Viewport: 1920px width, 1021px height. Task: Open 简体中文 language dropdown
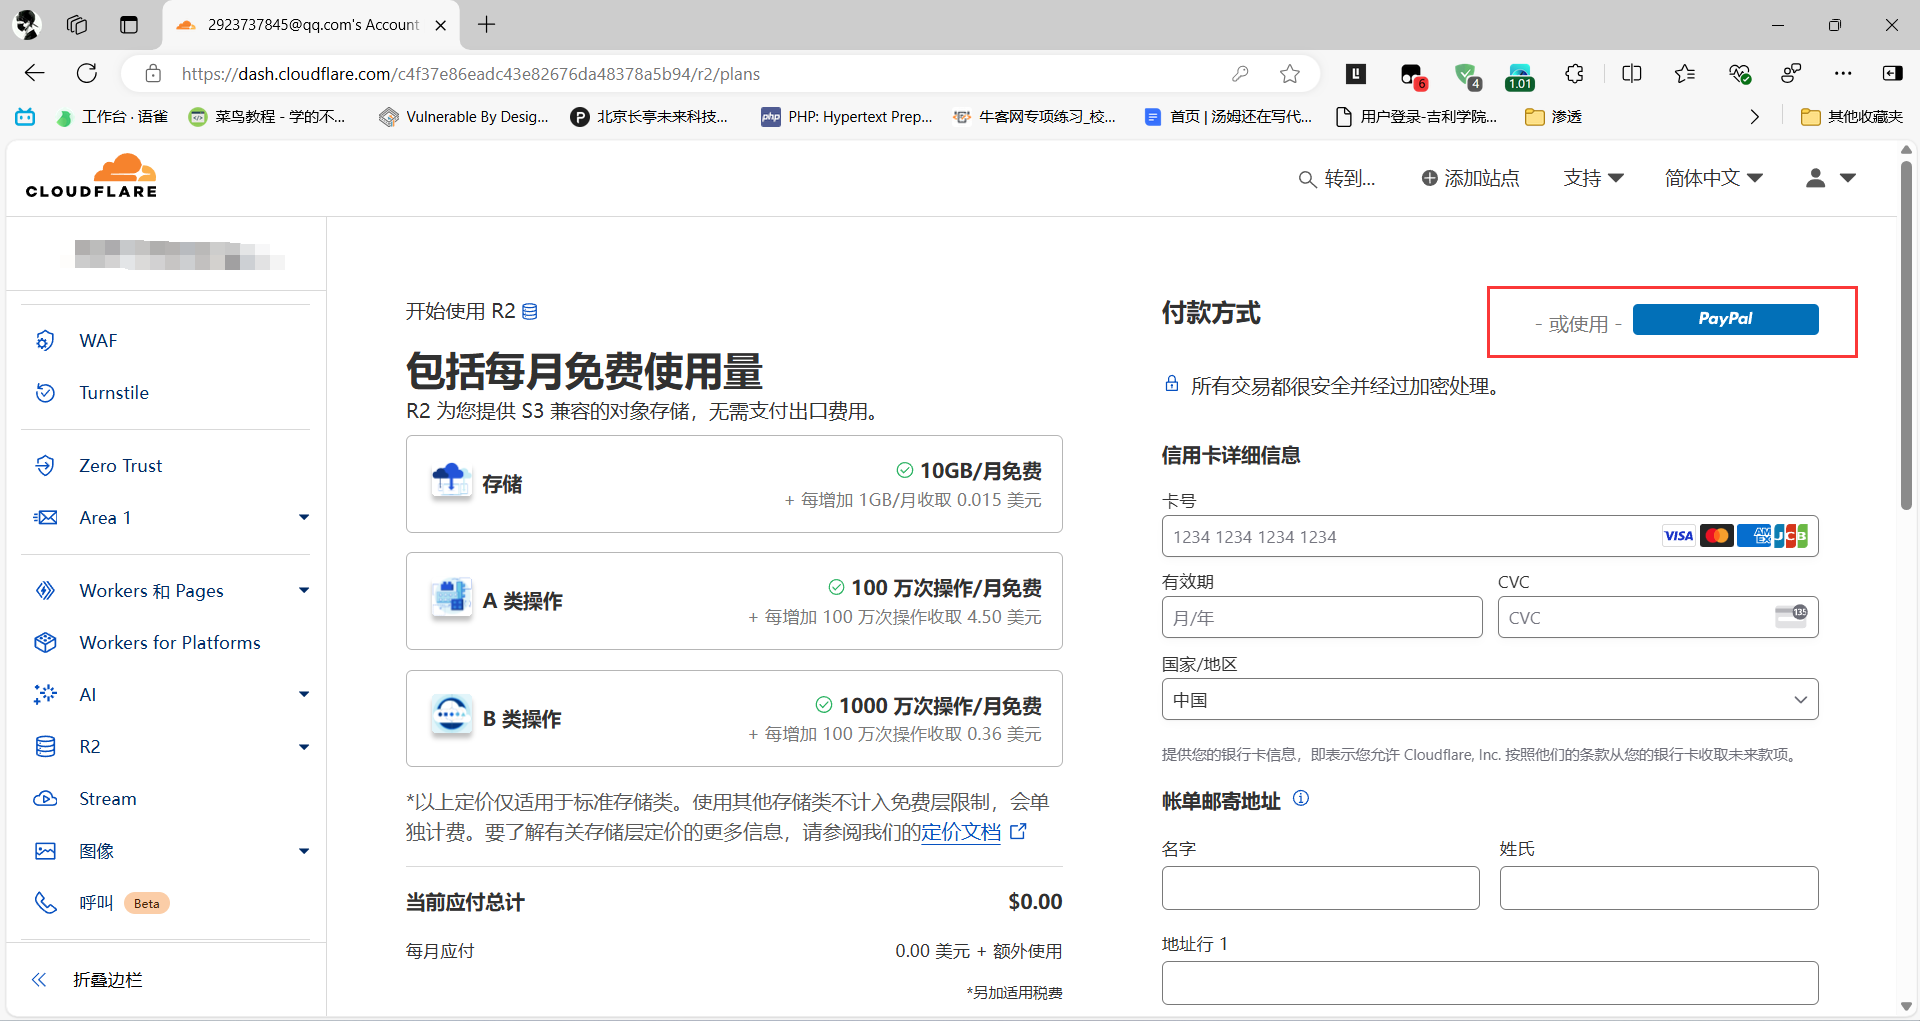pyautogui.click(x=1714, y=178)
